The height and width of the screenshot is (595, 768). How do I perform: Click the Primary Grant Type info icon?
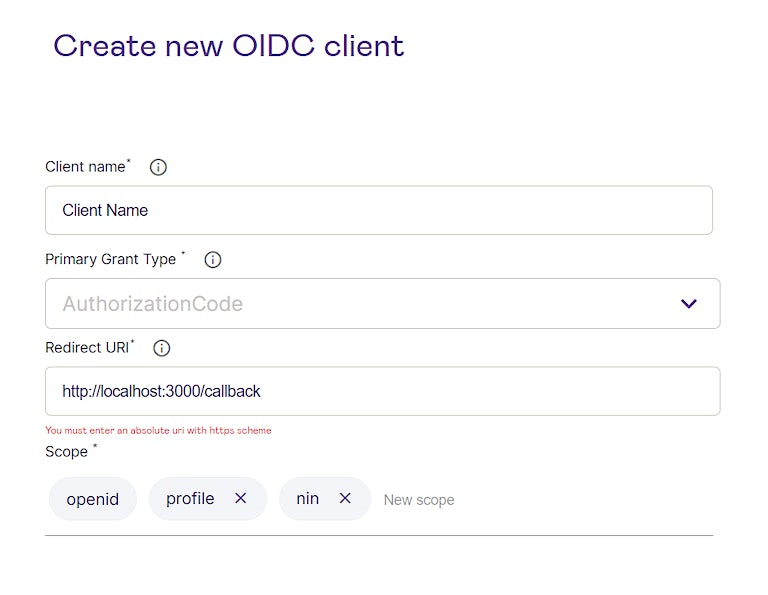click(x=213, y=260)
